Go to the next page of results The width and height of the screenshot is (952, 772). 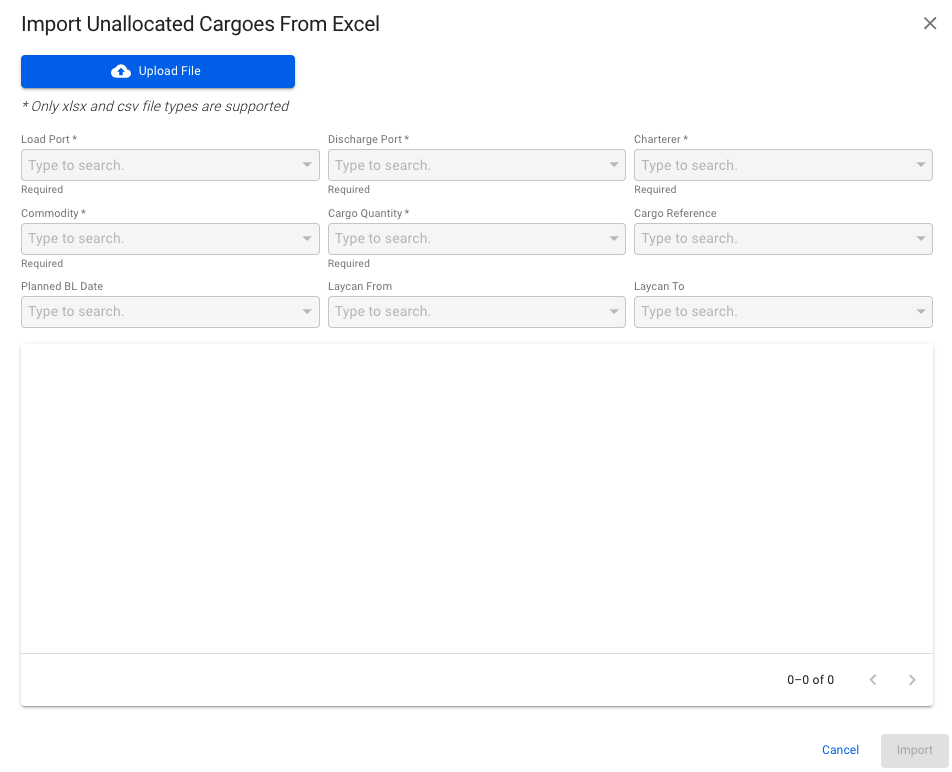(x=912, y=680)
